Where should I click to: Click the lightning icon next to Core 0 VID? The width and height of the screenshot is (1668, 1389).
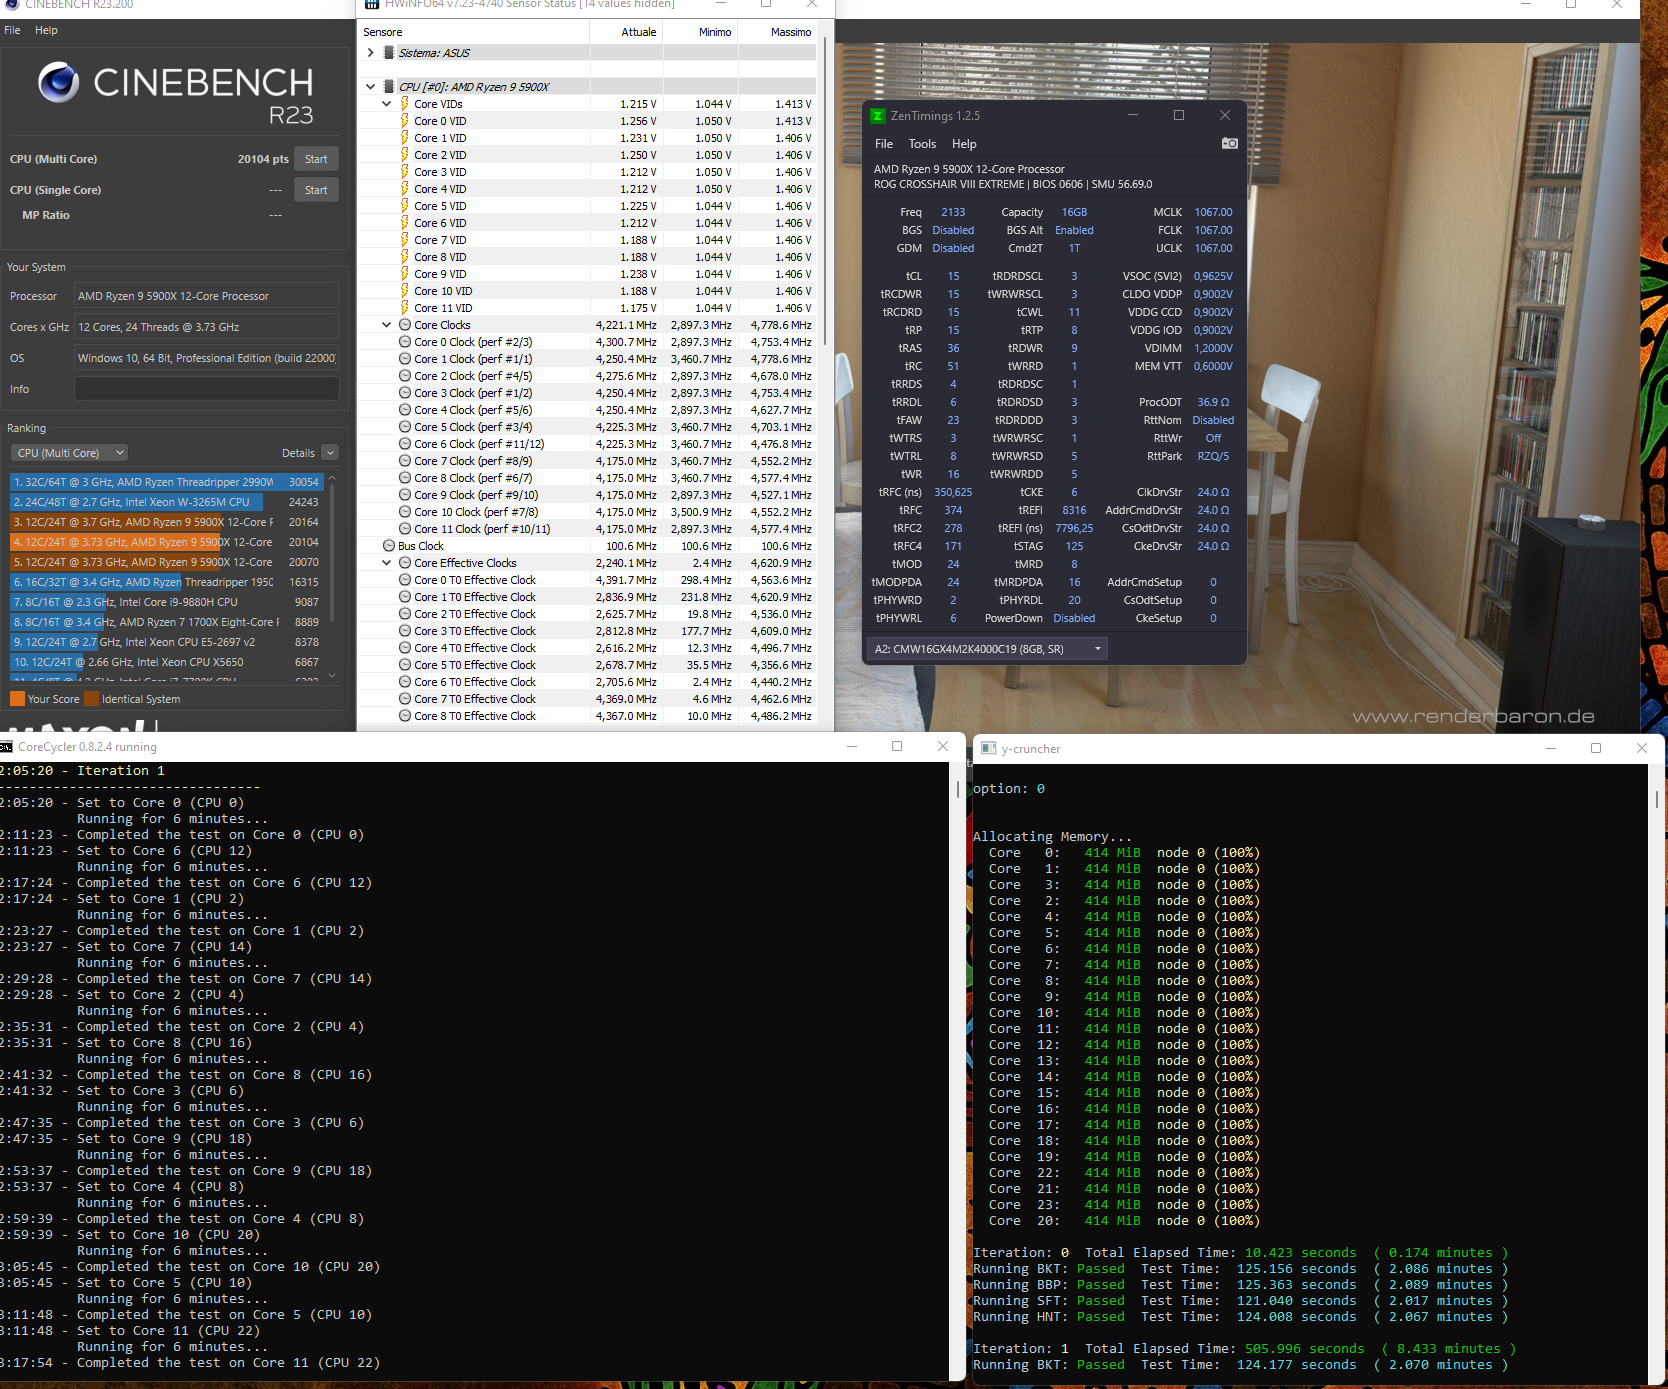(x=405, y=121)
